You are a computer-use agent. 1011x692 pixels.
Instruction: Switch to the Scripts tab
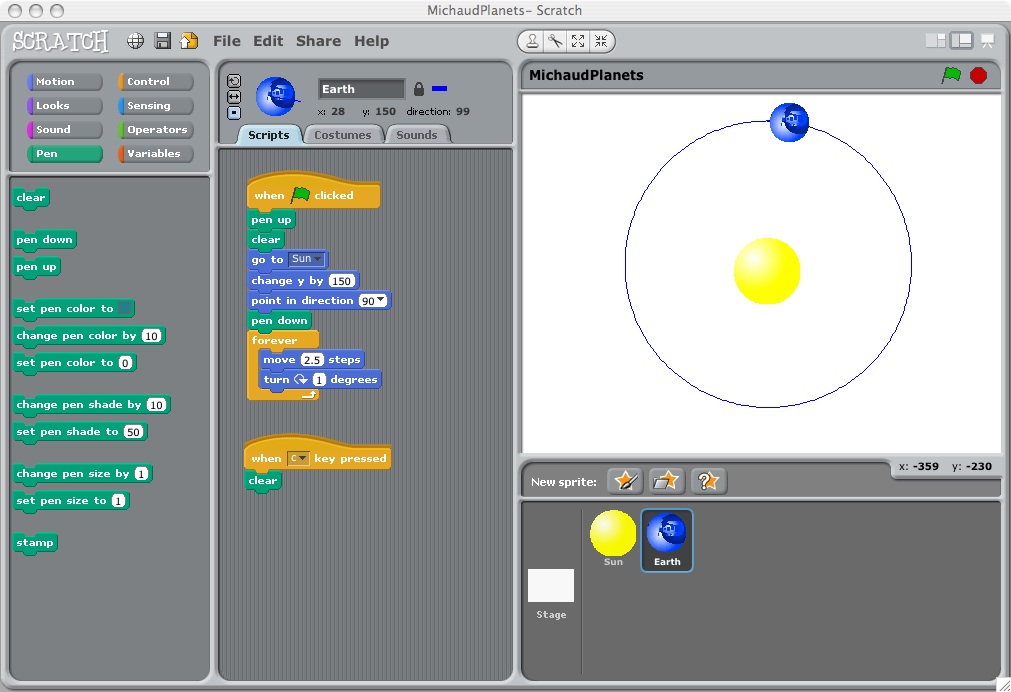tap(269, 135)
